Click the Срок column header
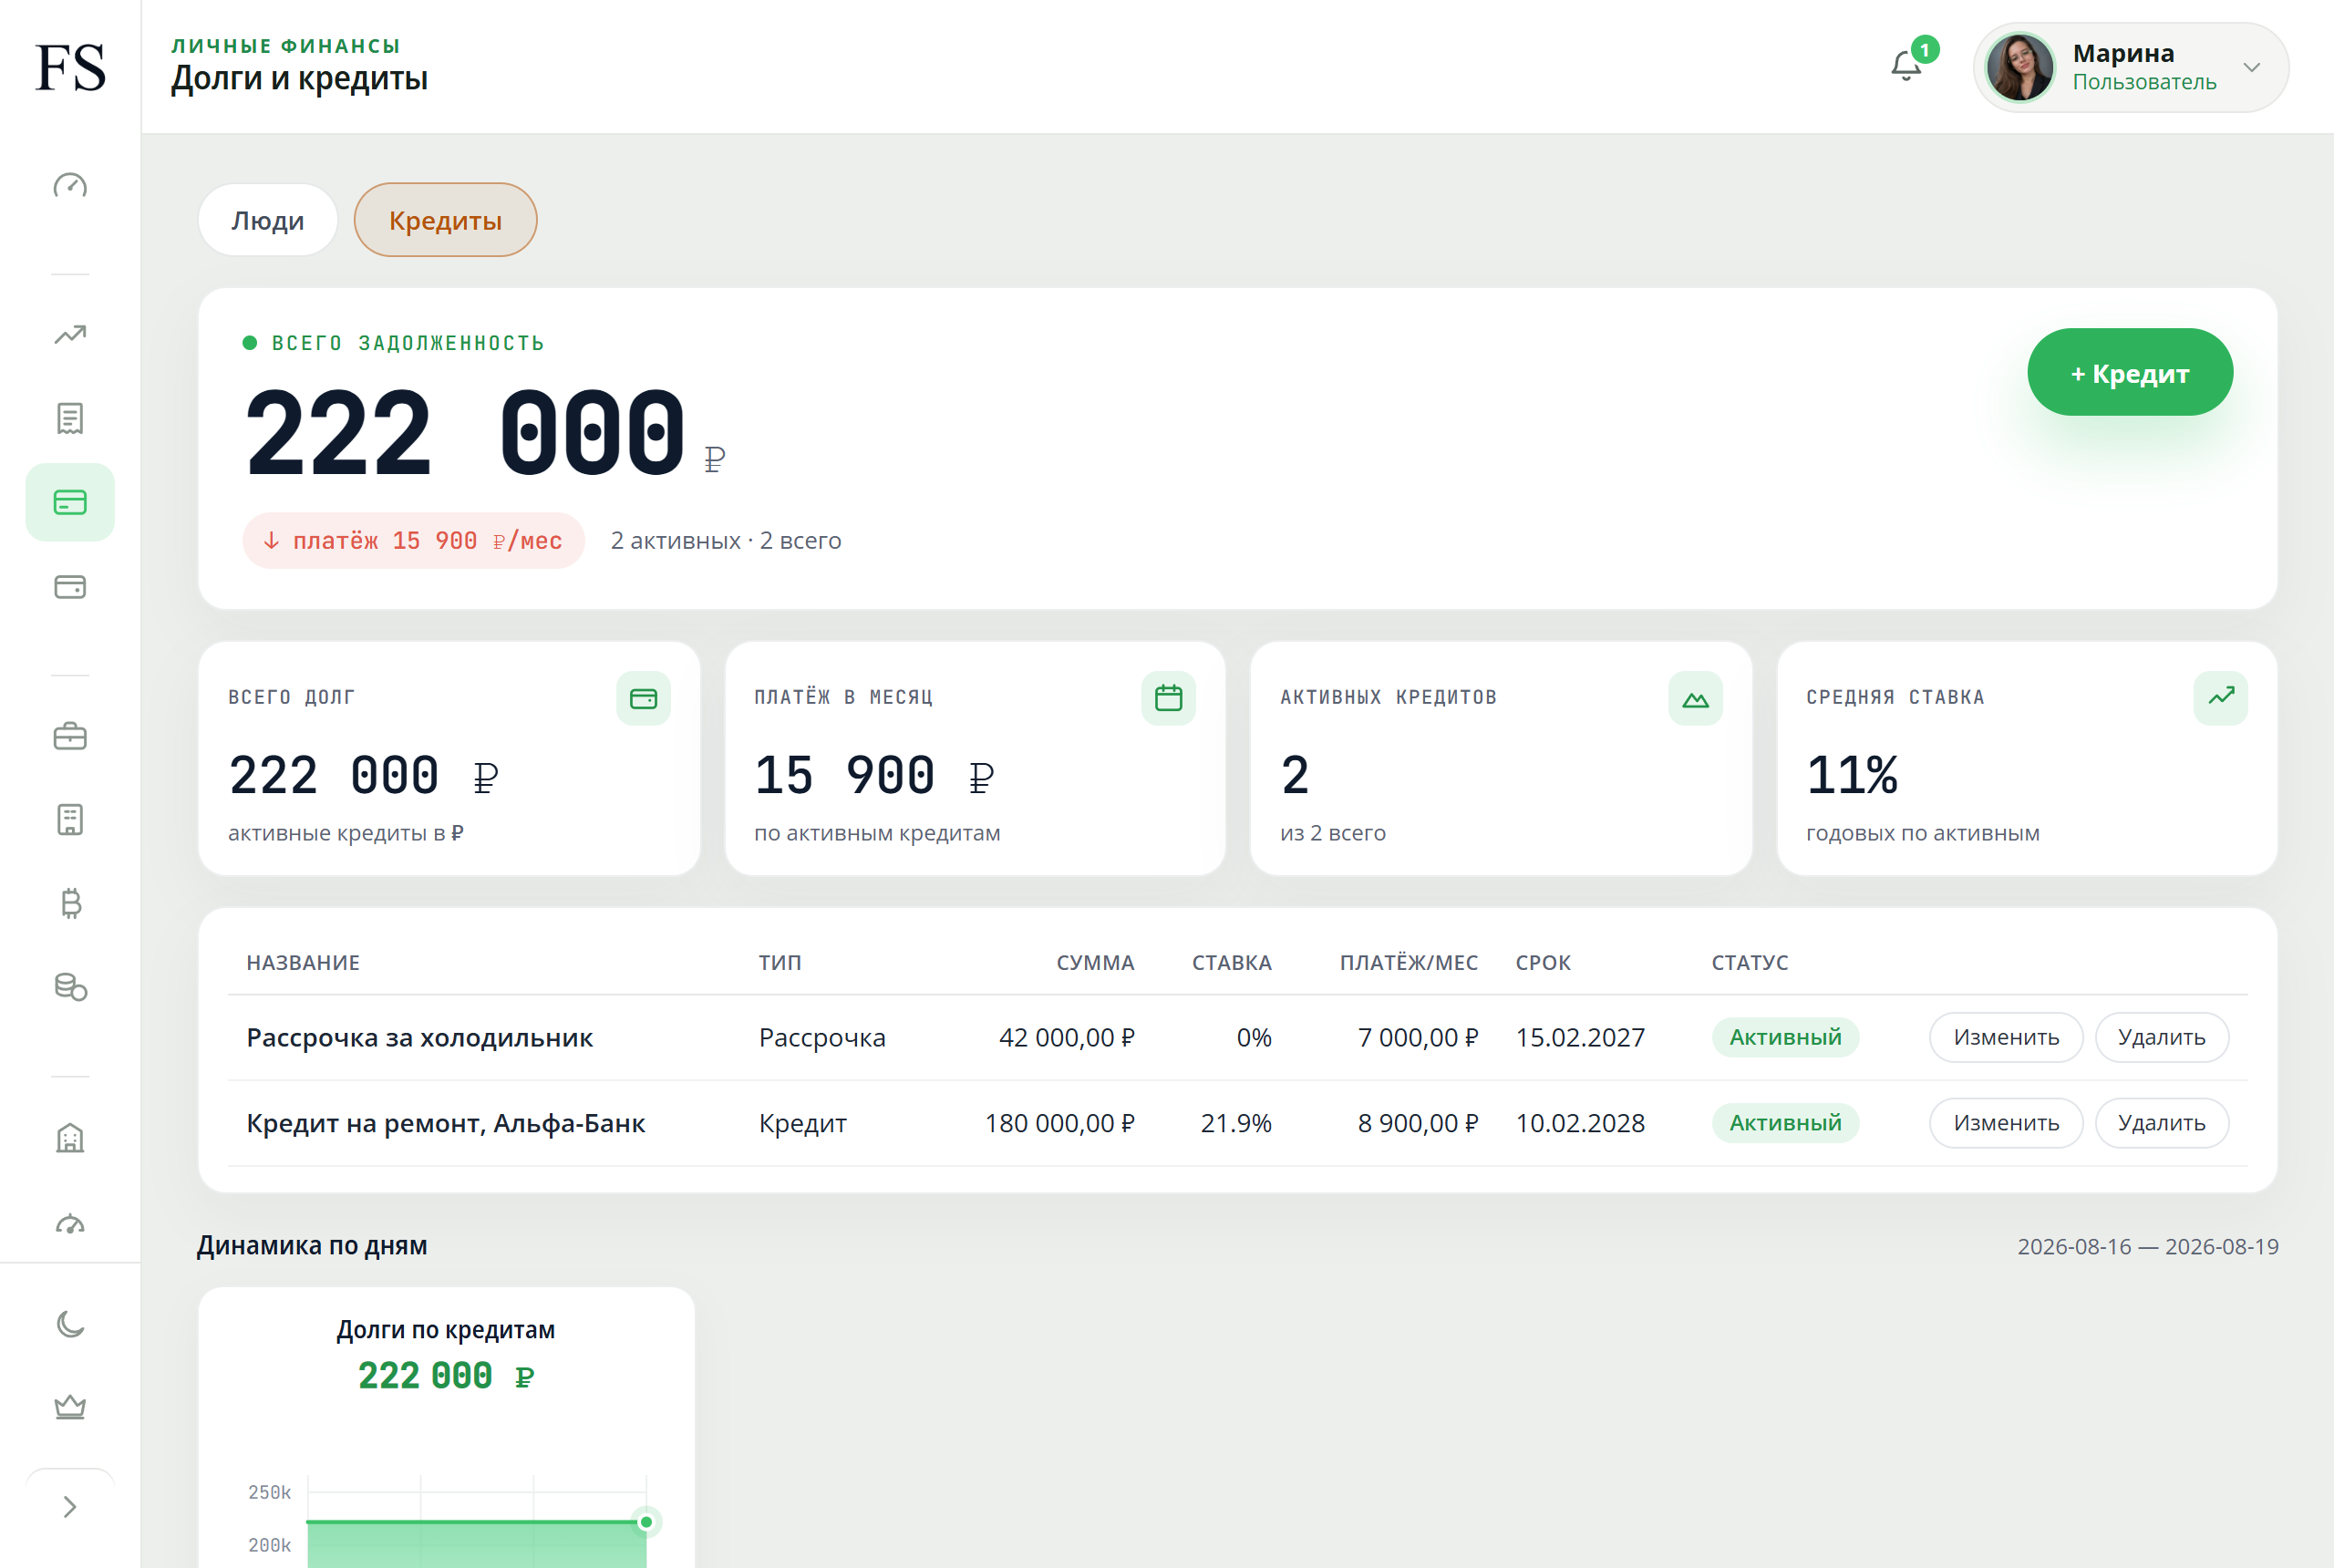The width and height of the screenshot is (2334, 1568). (x=1543, y=963)
